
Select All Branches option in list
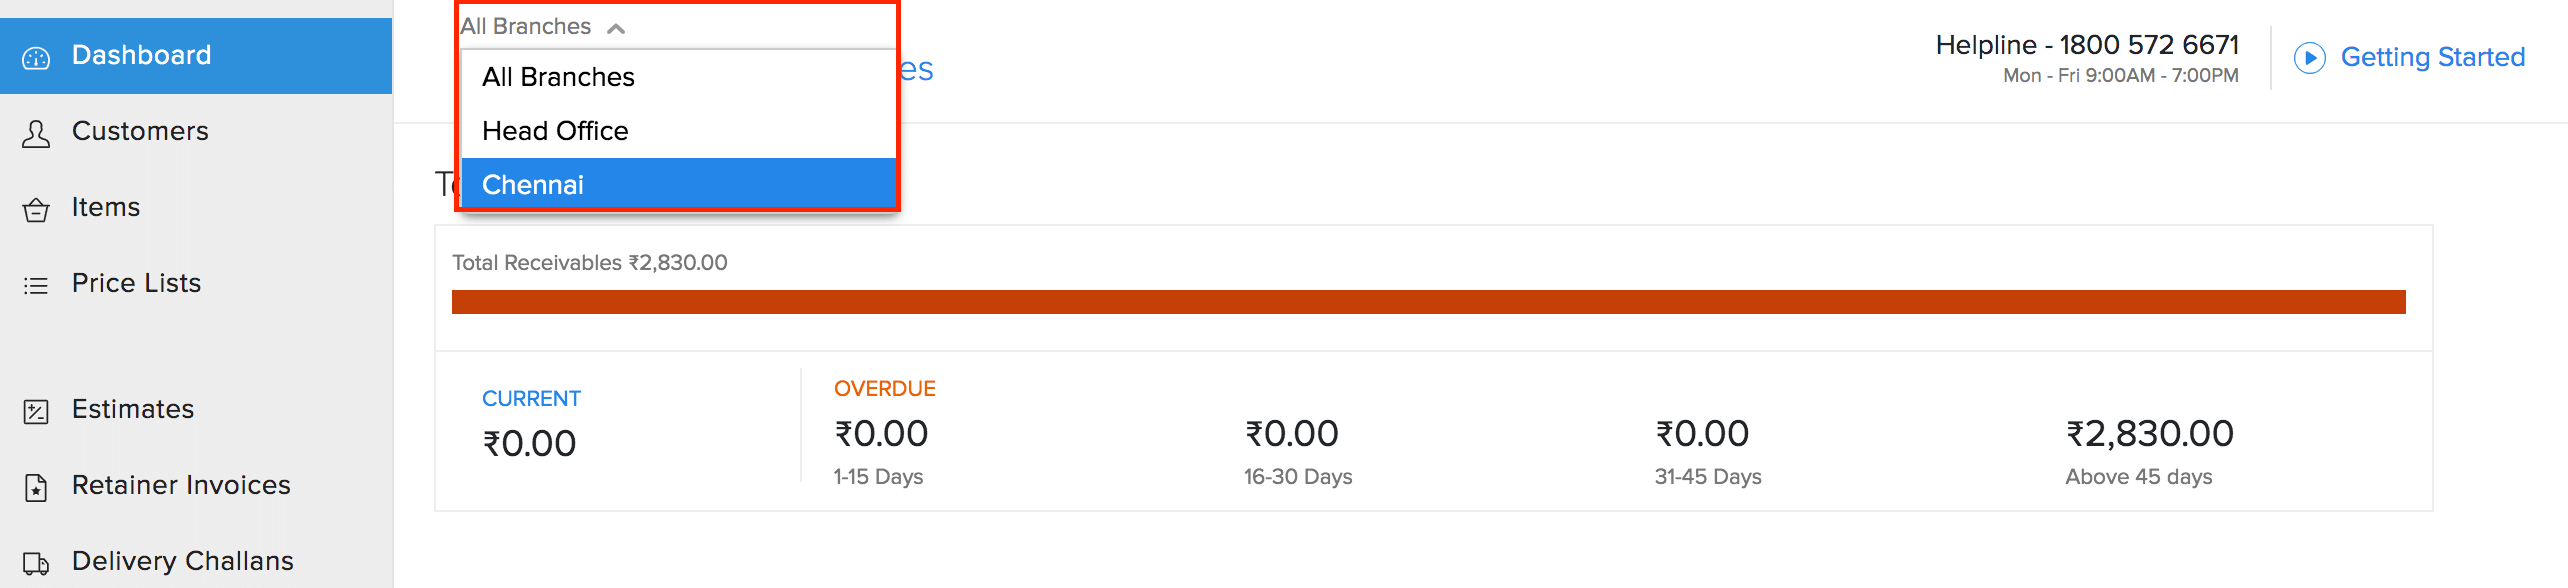[558, 77]
